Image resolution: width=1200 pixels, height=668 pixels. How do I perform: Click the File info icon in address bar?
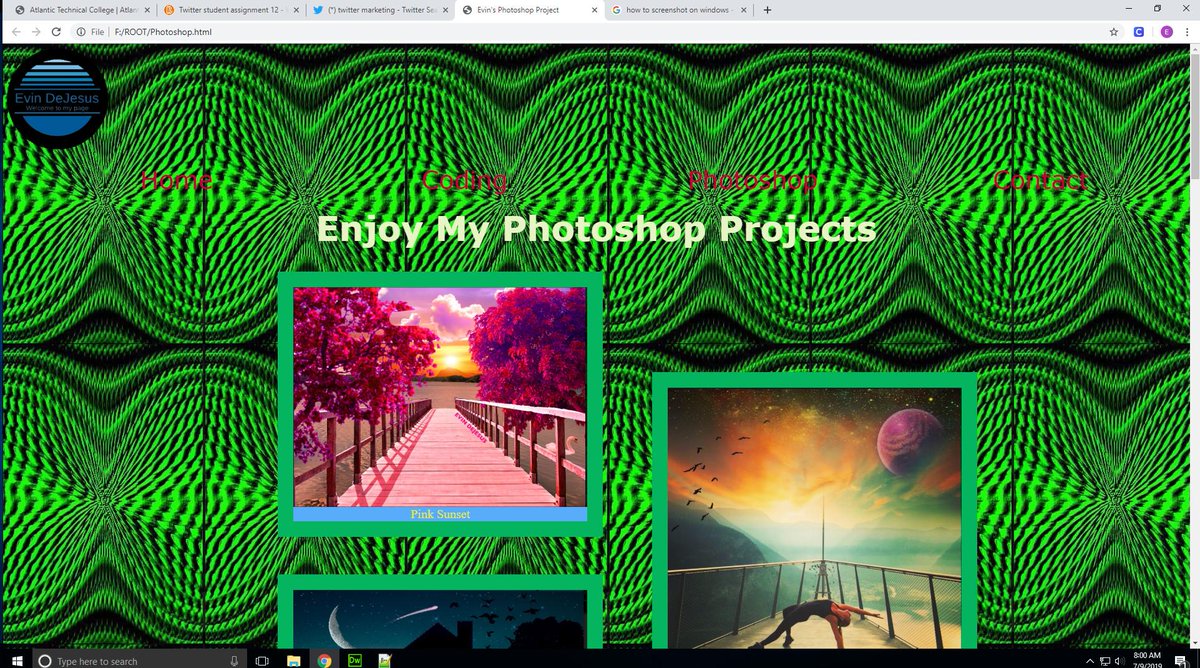click(81, 32)
